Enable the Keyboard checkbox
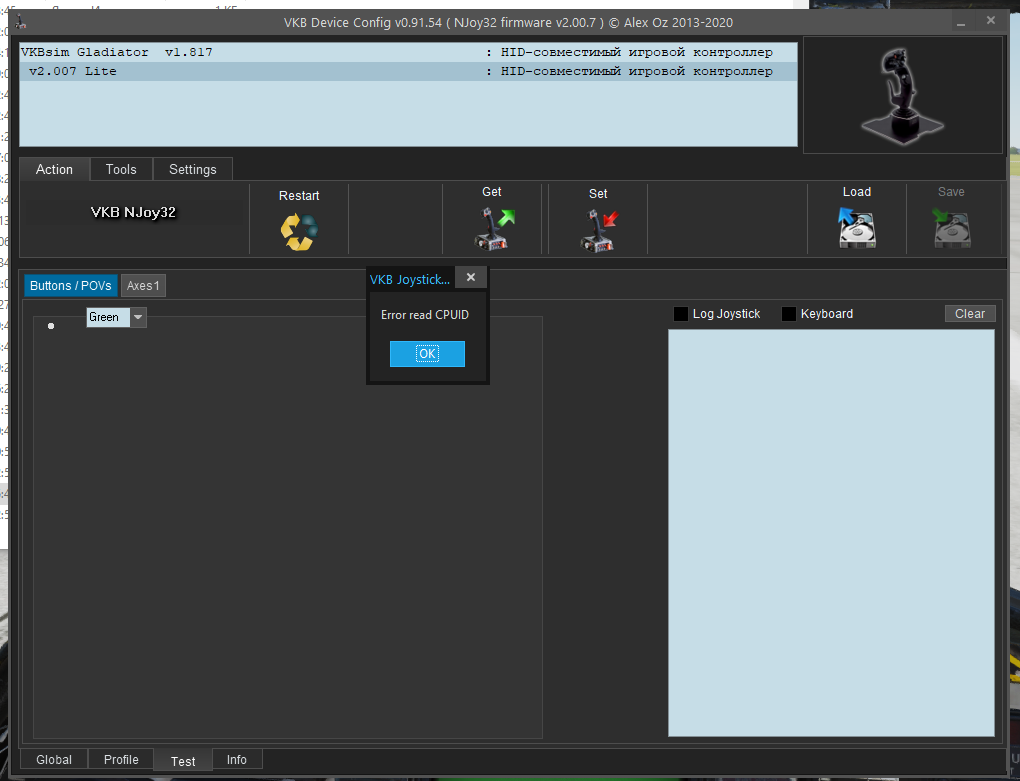Image resolution: width=1020 pixels, height=781 pixels. point(788,314)
